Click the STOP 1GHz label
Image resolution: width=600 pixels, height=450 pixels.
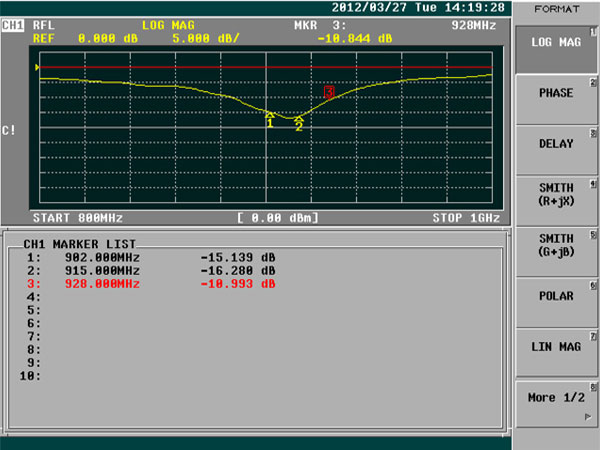tap(466, 218)
